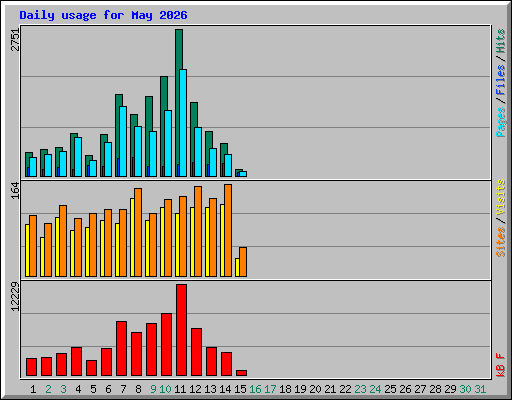Select the short orange sites bar for day 15

[x=243, y=262]
